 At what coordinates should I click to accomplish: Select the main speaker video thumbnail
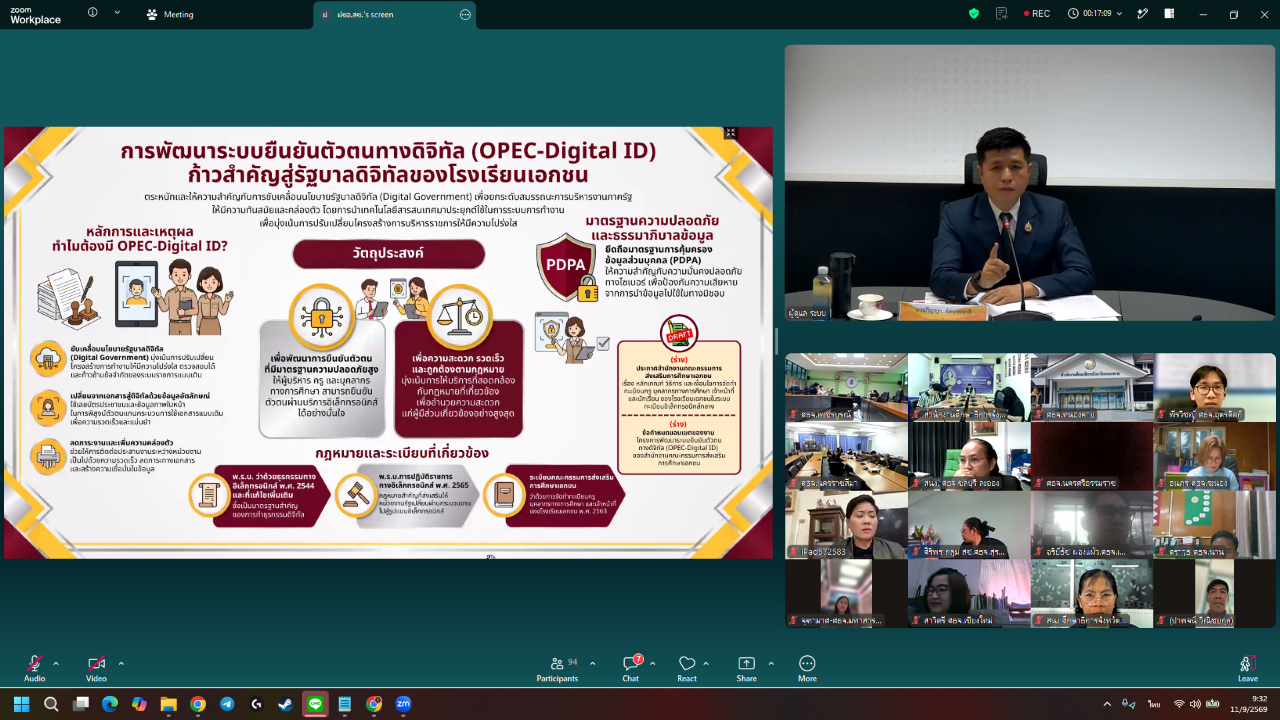coord(1029,183)
